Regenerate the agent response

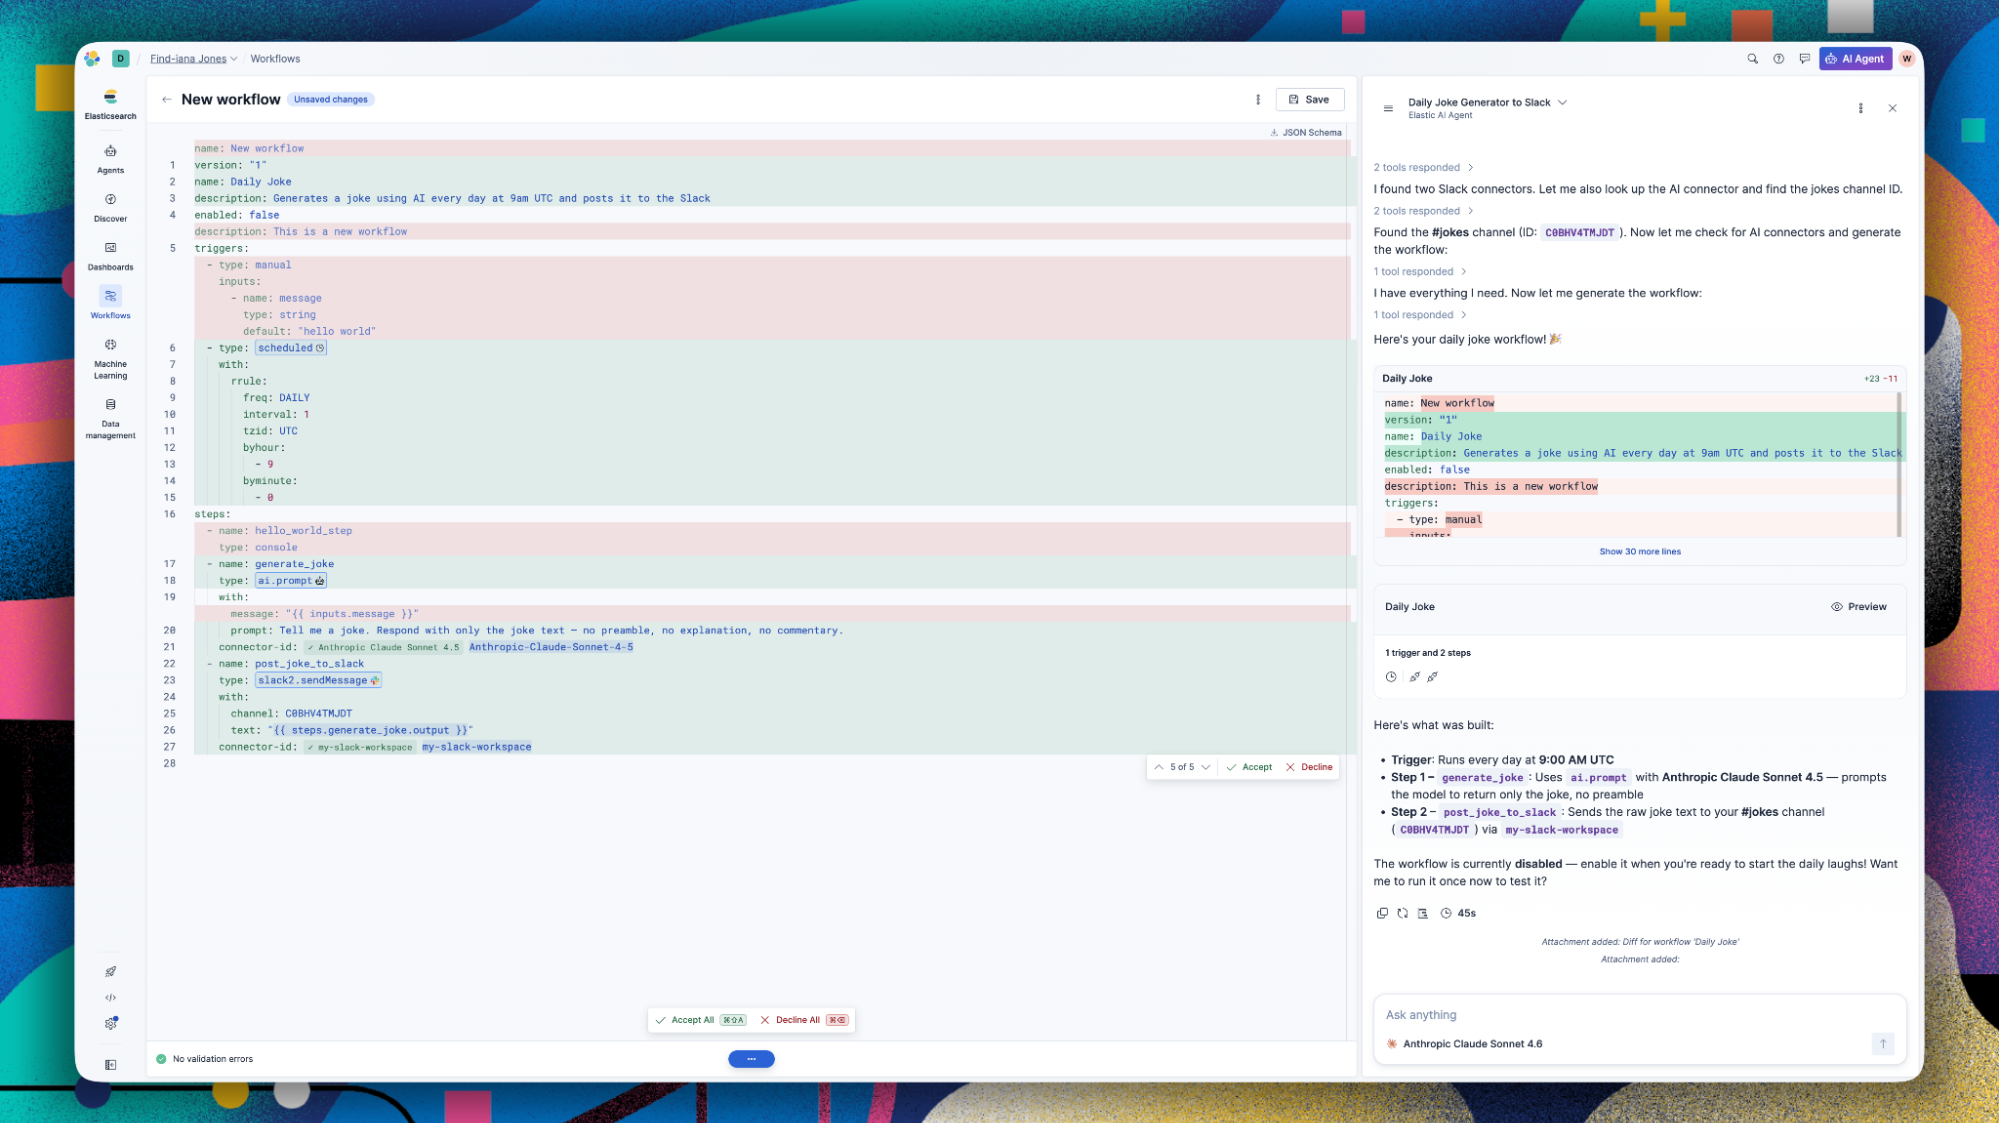(1402, 913)
